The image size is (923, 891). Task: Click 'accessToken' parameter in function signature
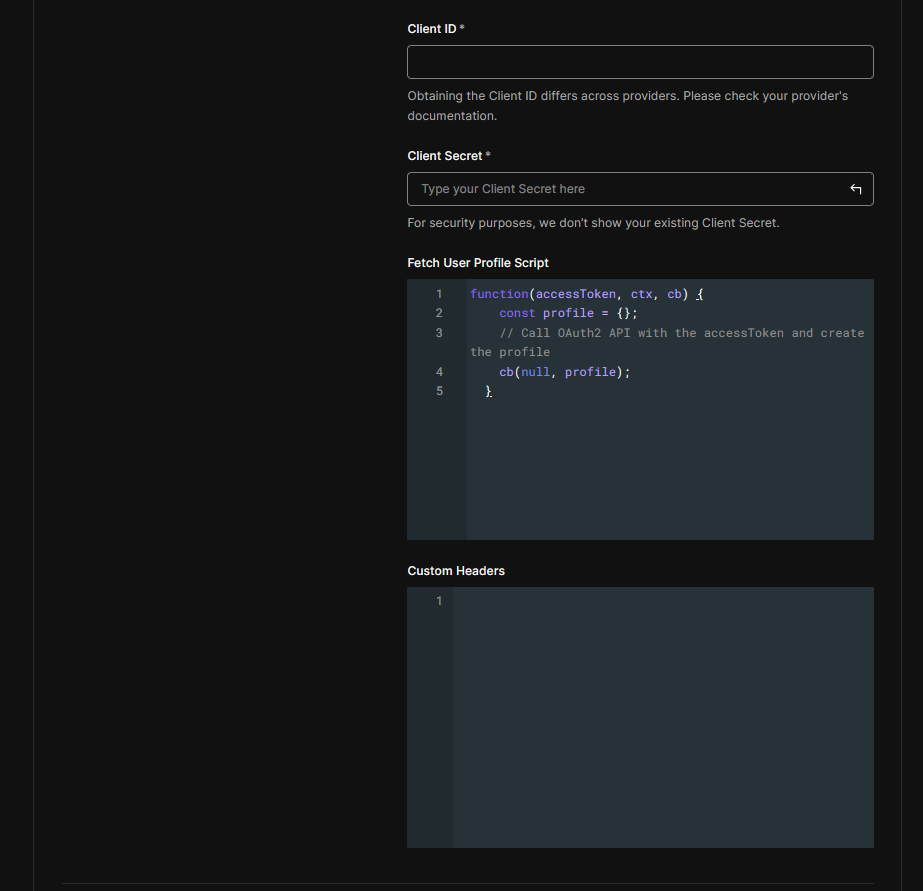coord(575,294)
